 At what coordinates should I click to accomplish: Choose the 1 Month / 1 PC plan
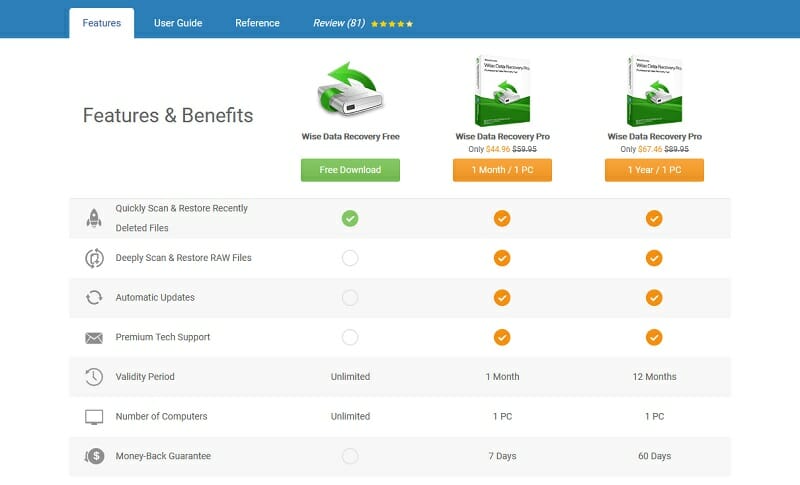[502, 170]
